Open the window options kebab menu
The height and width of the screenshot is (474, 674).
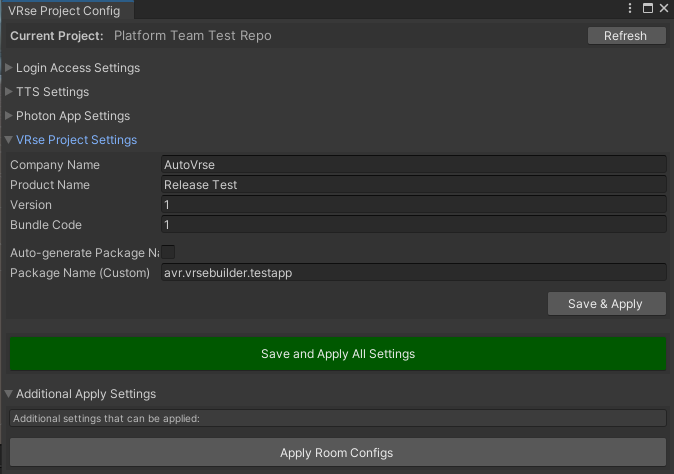(x=630, y=8)
